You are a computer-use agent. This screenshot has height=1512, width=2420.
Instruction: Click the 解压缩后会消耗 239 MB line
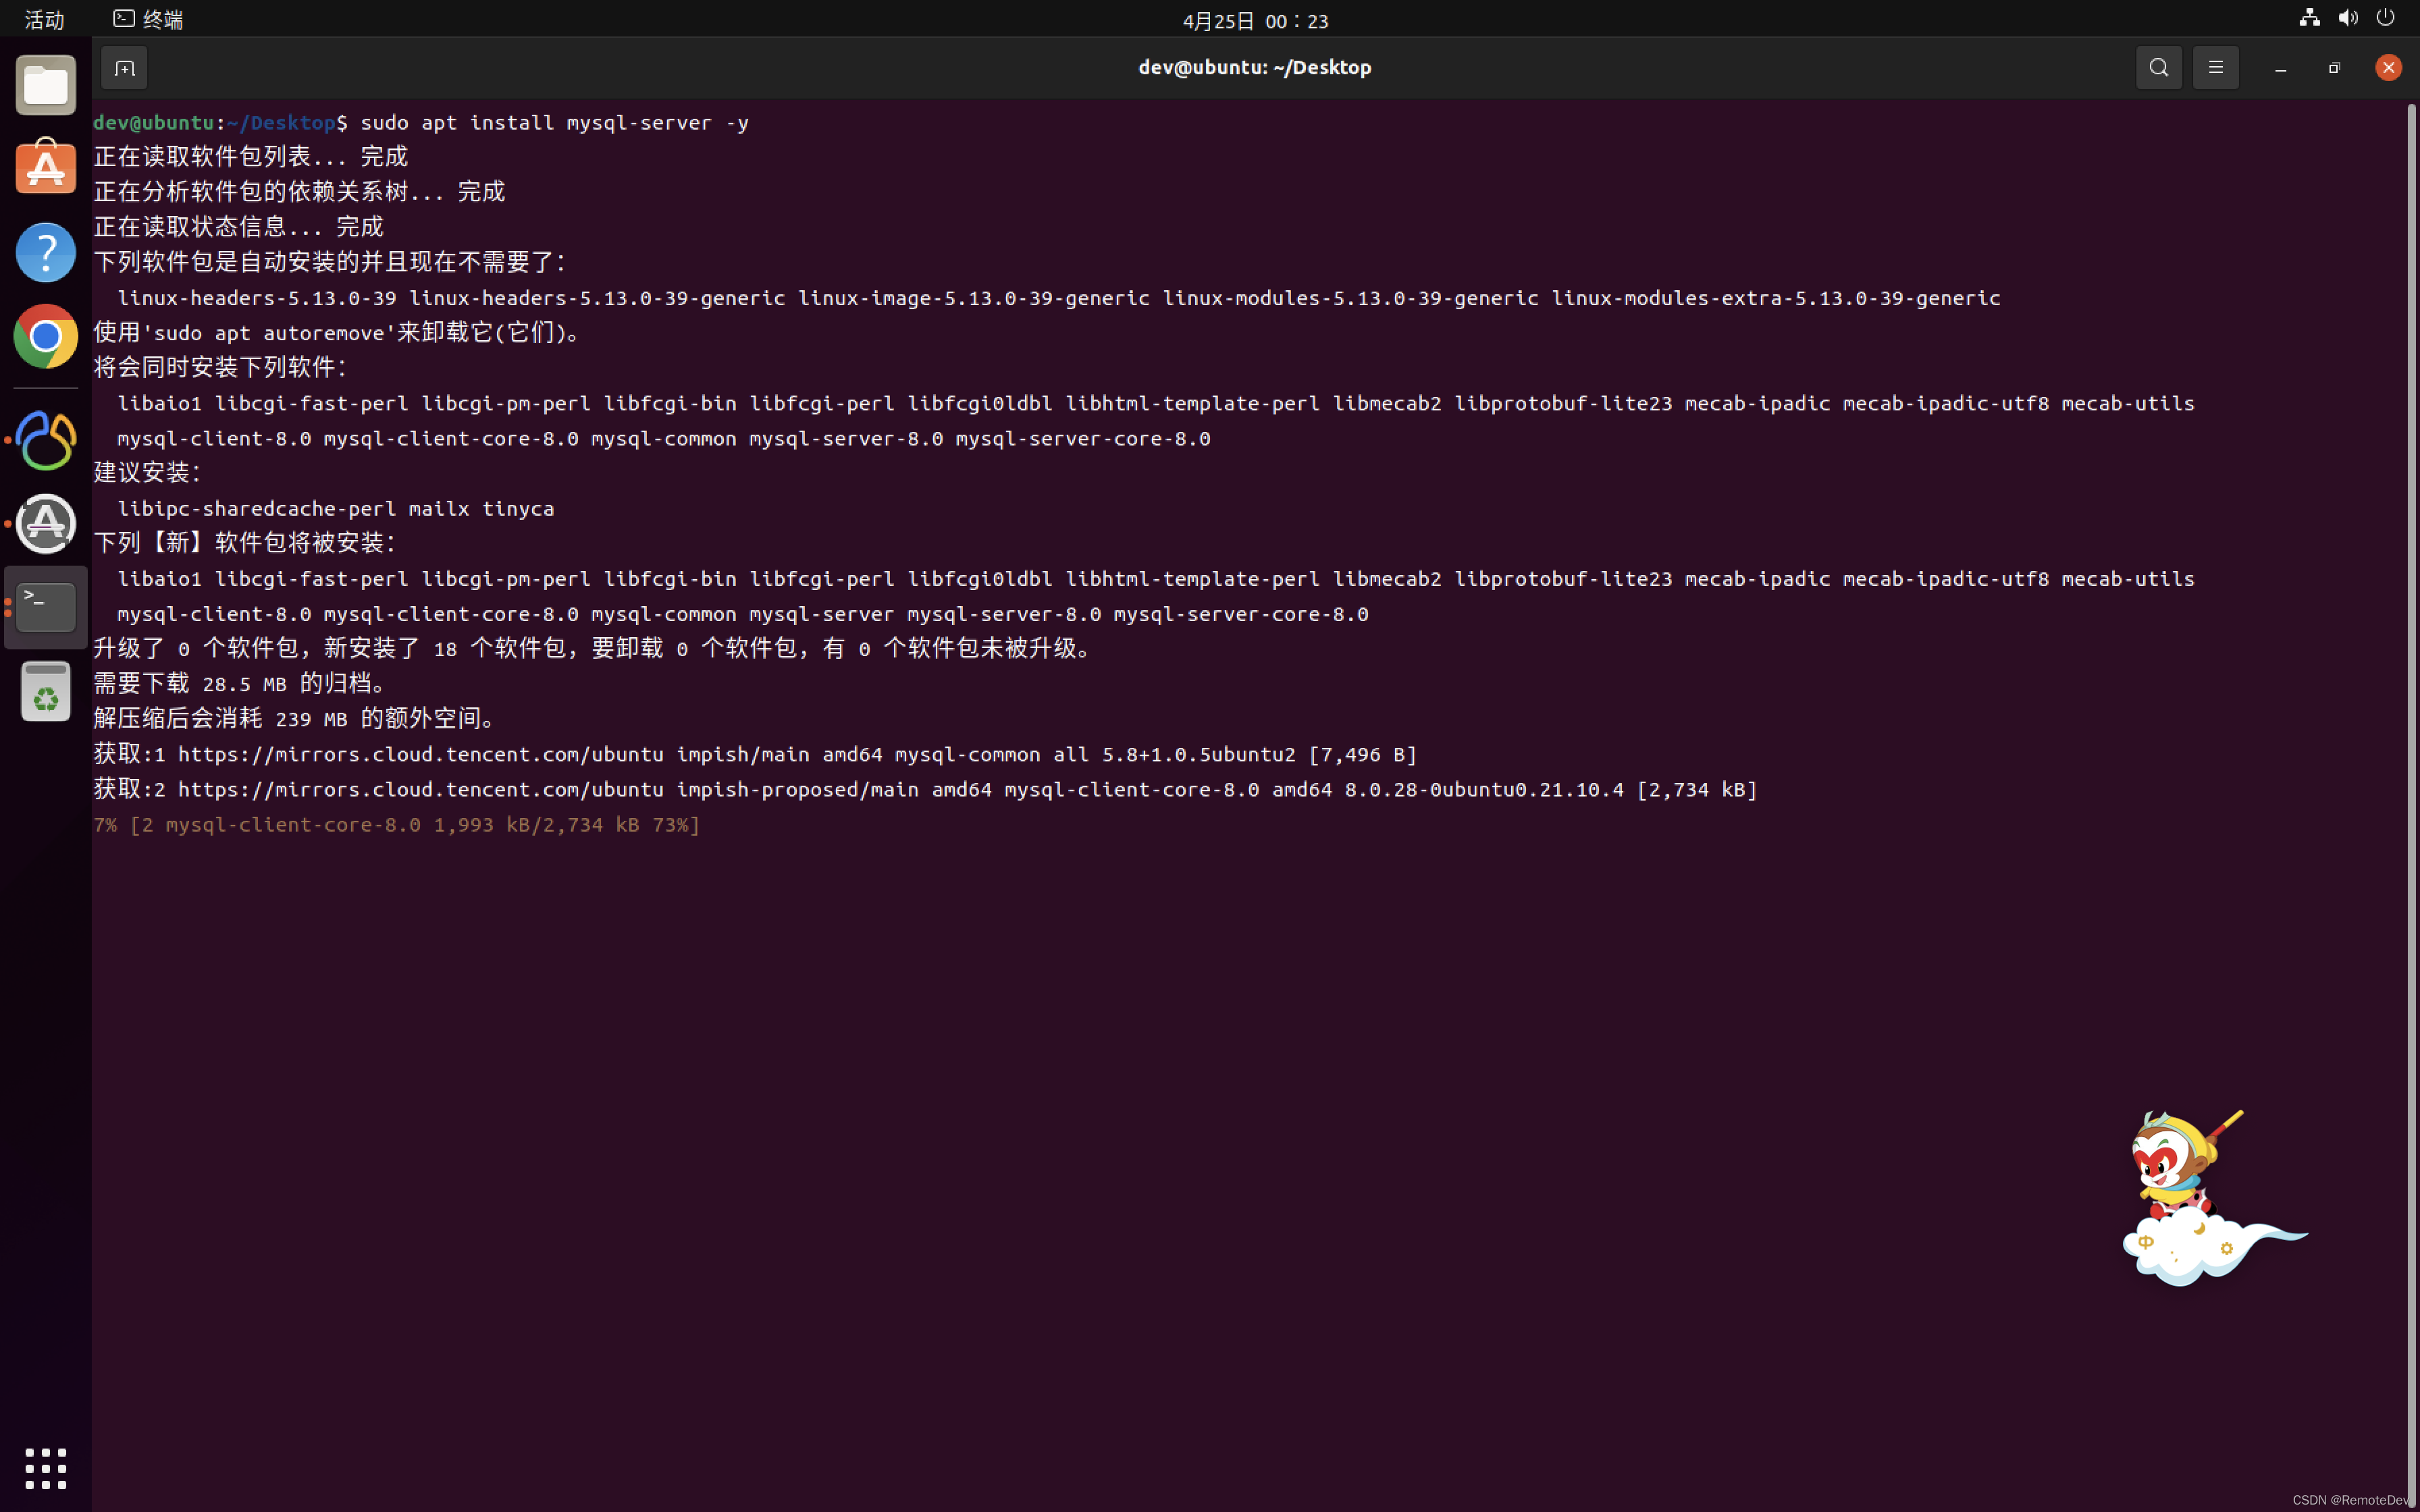click(296, 719)
